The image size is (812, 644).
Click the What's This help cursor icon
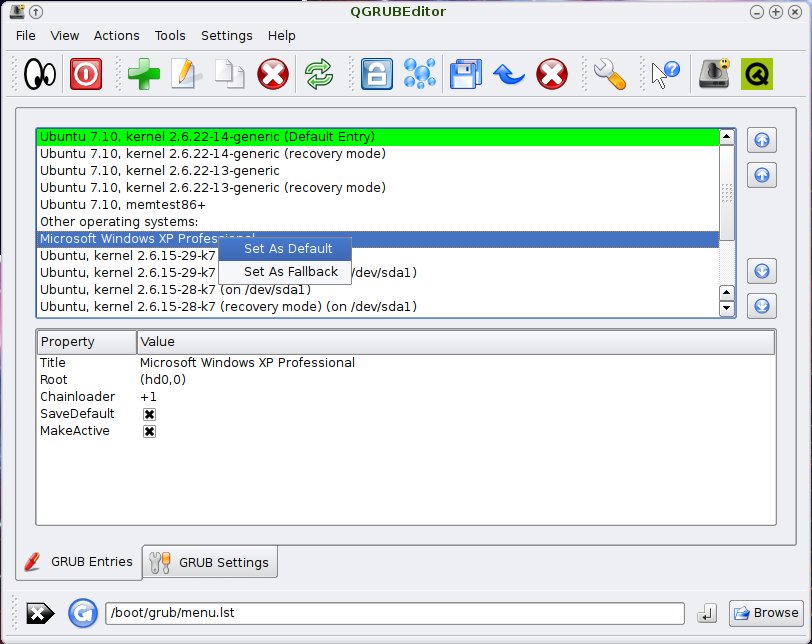point(664,75)
